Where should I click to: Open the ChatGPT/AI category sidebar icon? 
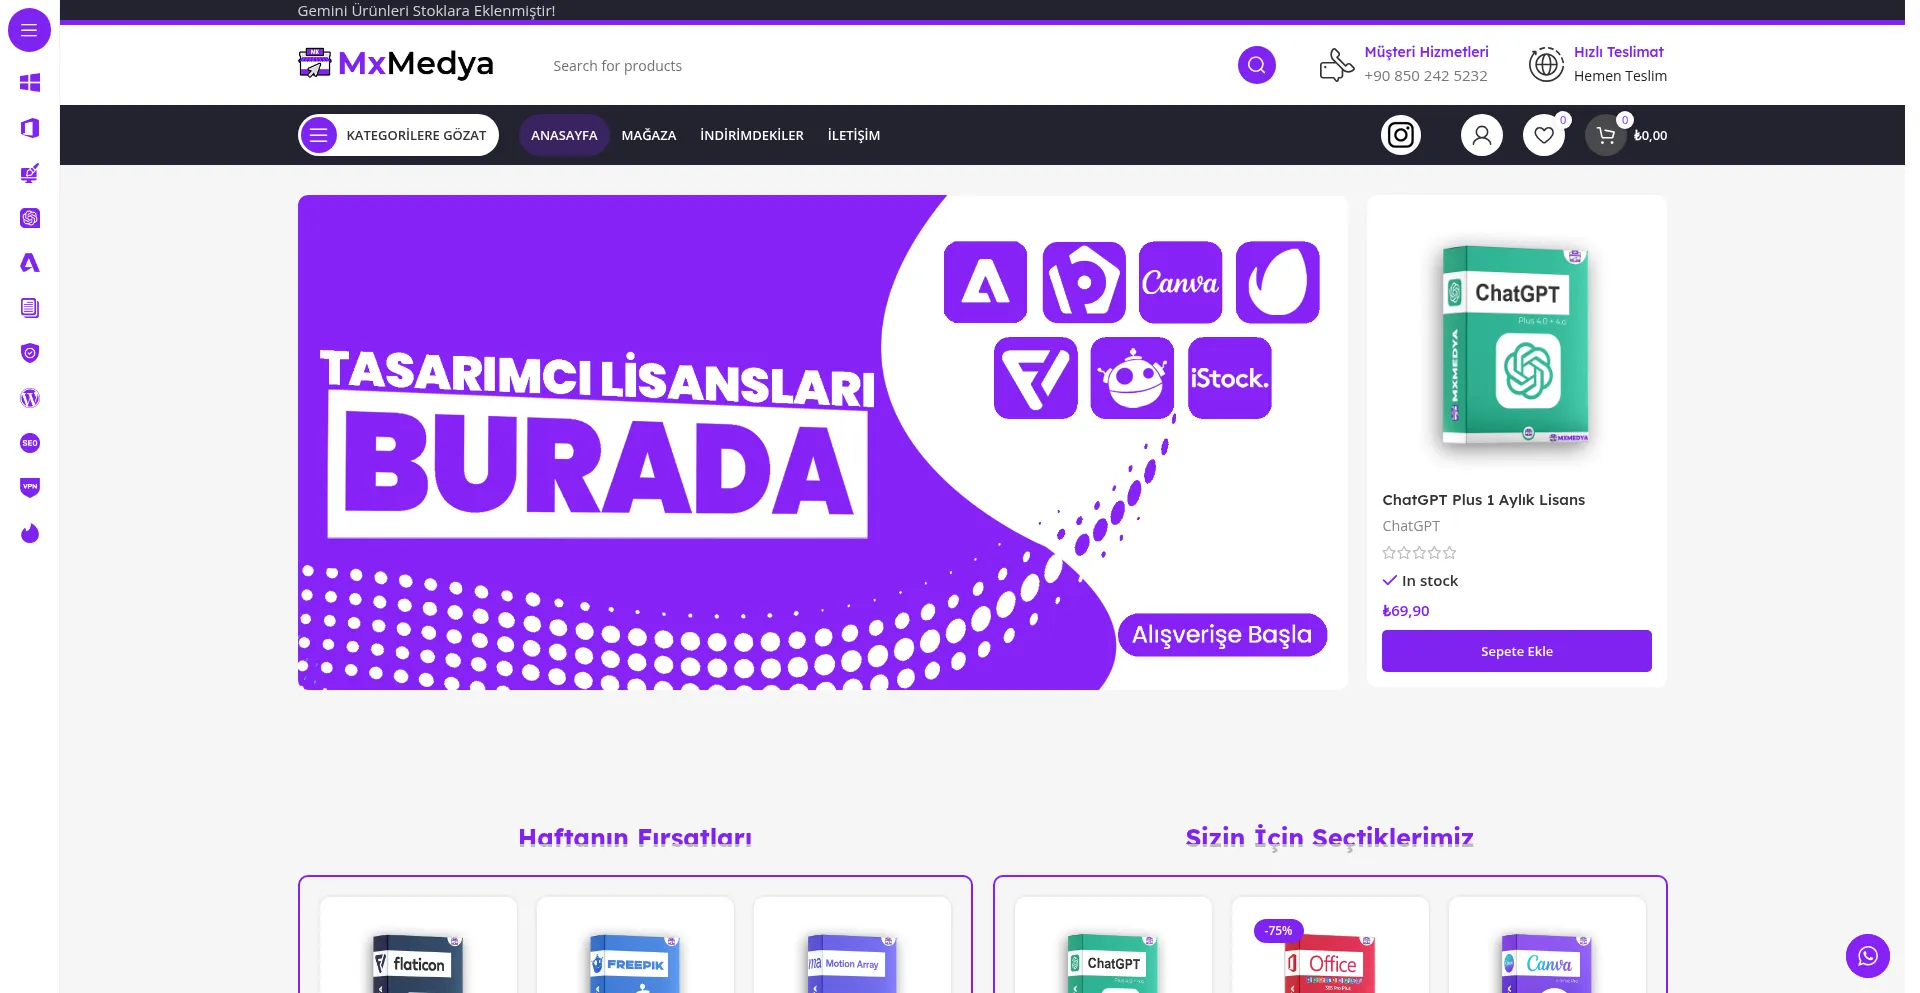click(x=30, y=218)
